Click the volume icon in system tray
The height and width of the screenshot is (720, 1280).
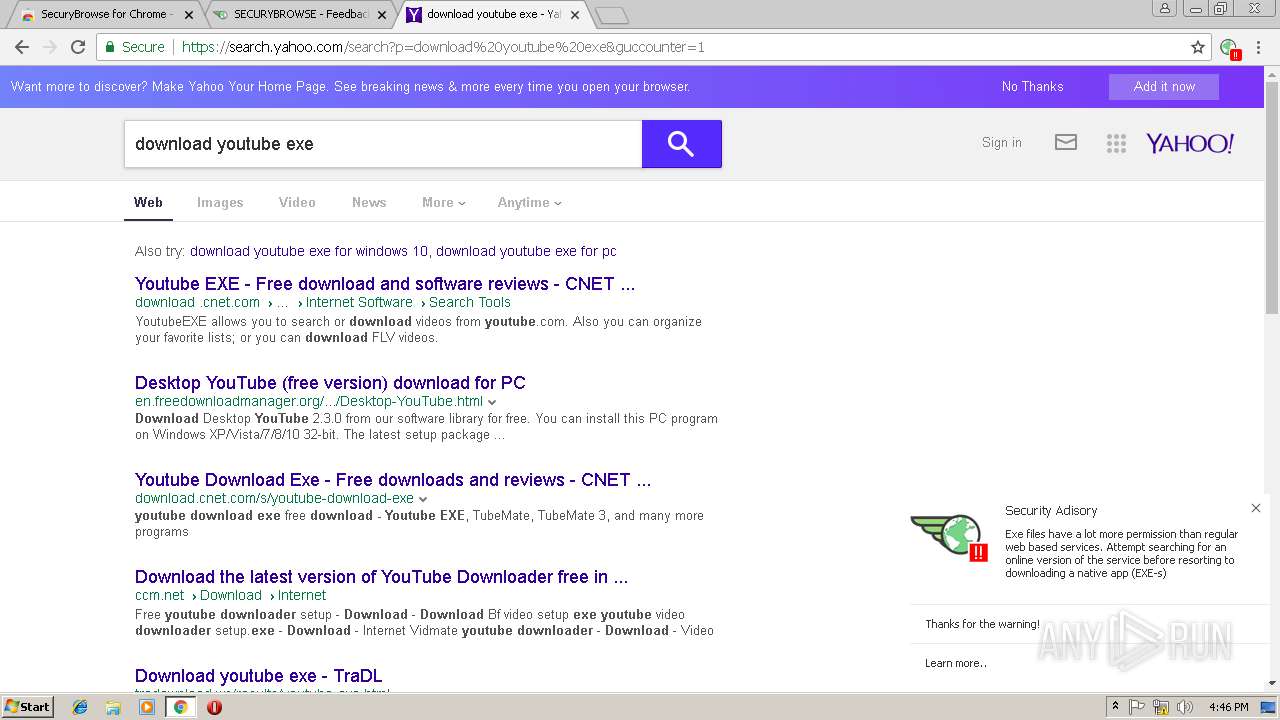point(1185,707)
